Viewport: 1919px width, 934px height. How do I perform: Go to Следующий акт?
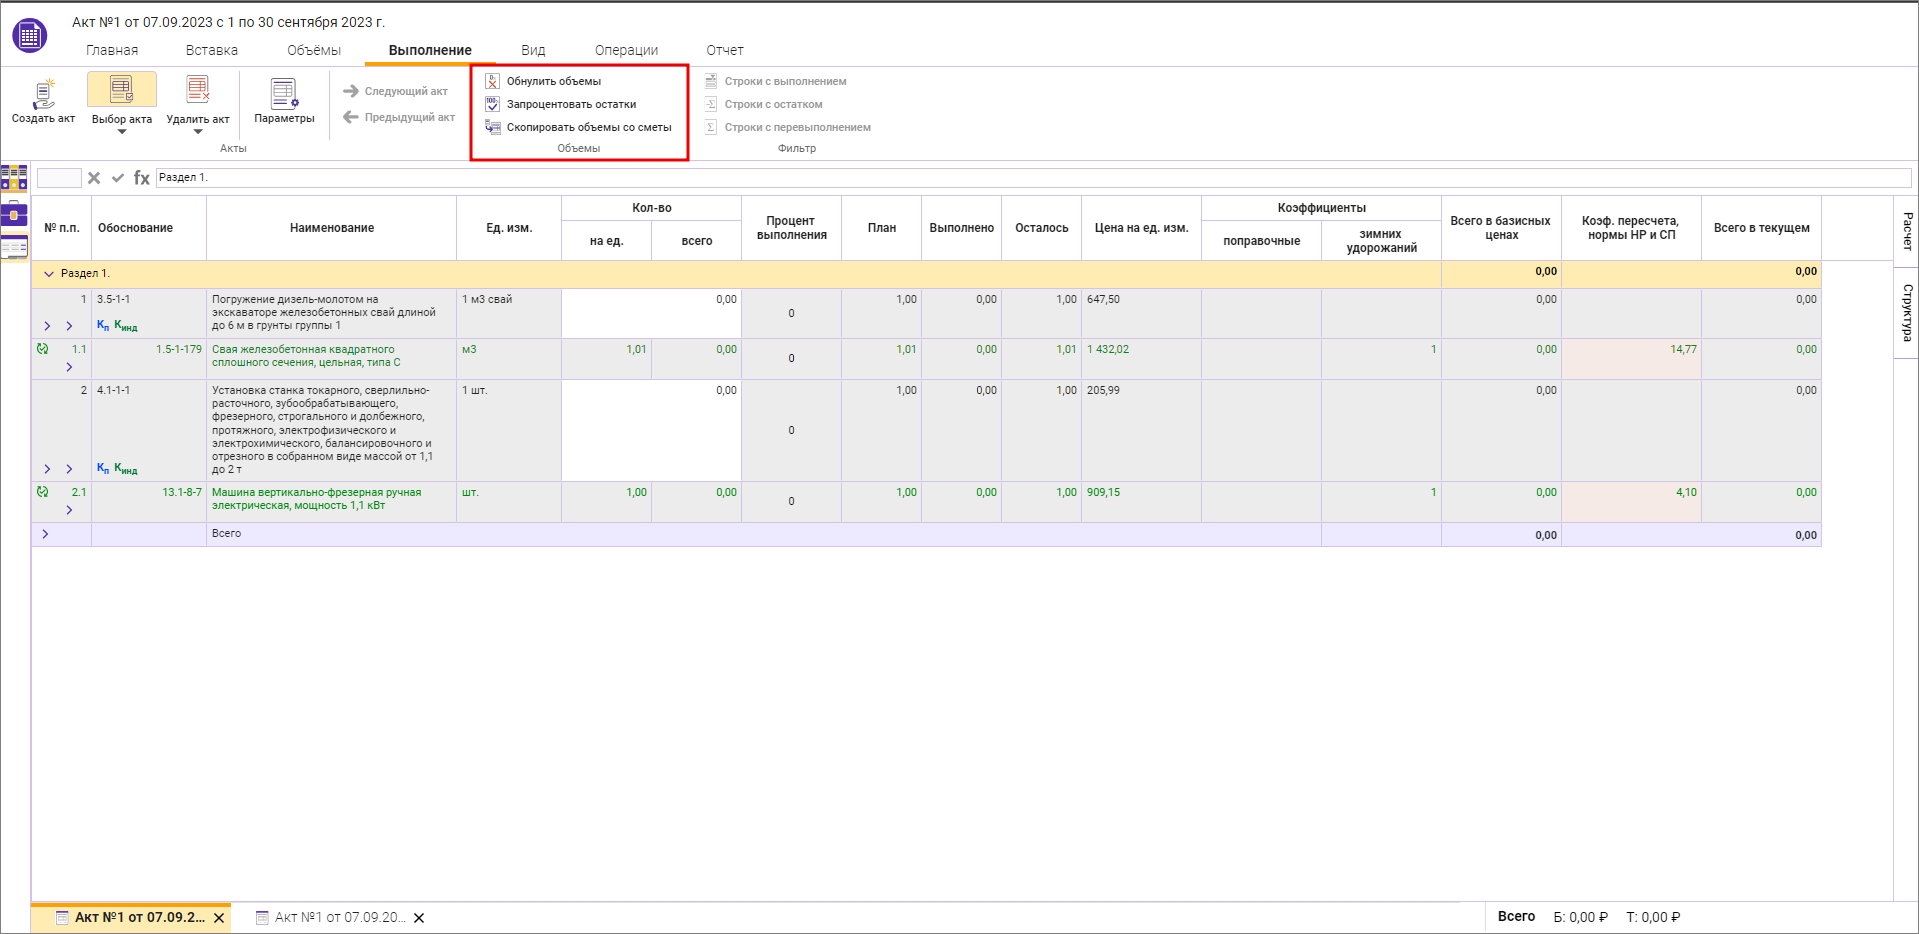click(x=396, y=91)
